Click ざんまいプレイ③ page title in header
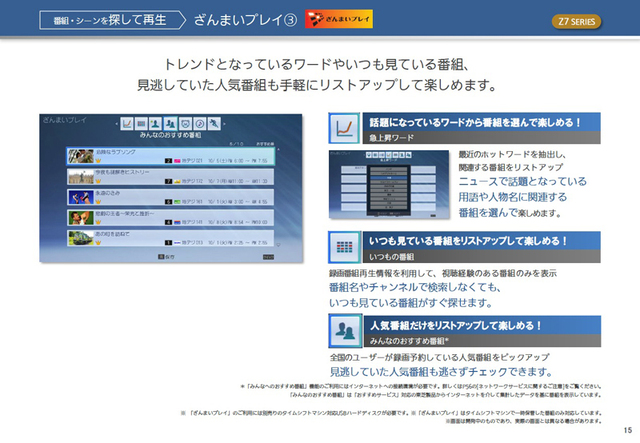640x443 pixels. pos(245,20)
